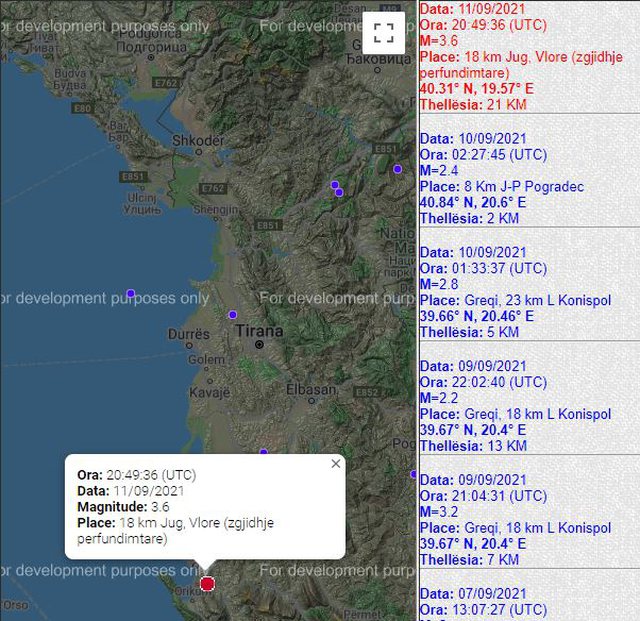Click the blue marker at the right edge near Pogradec
Screen dimensions: 640x621
click(413, 474)
